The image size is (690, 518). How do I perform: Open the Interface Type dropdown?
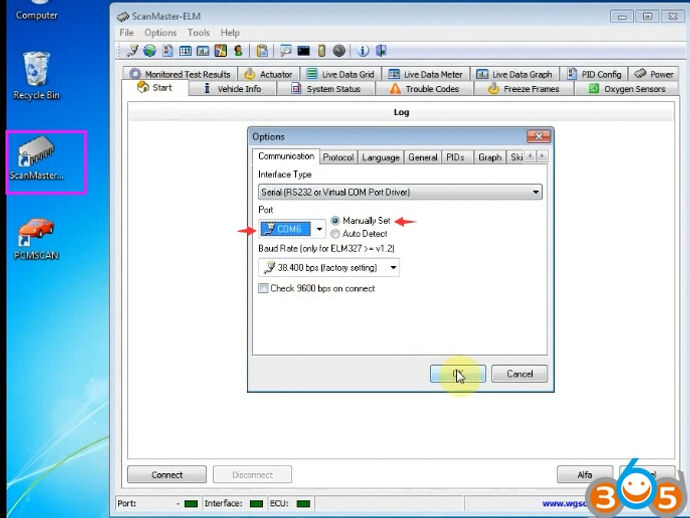[400, 192]
